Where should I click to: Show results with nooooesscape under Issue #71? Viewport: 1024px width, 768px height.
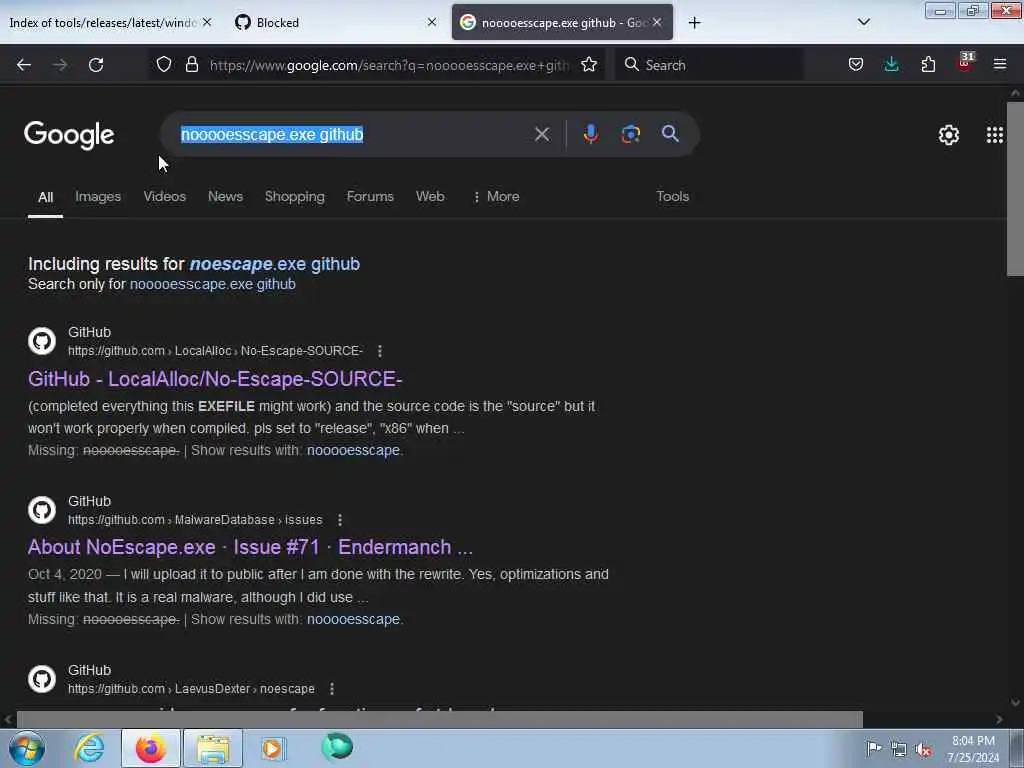point(353,619)
